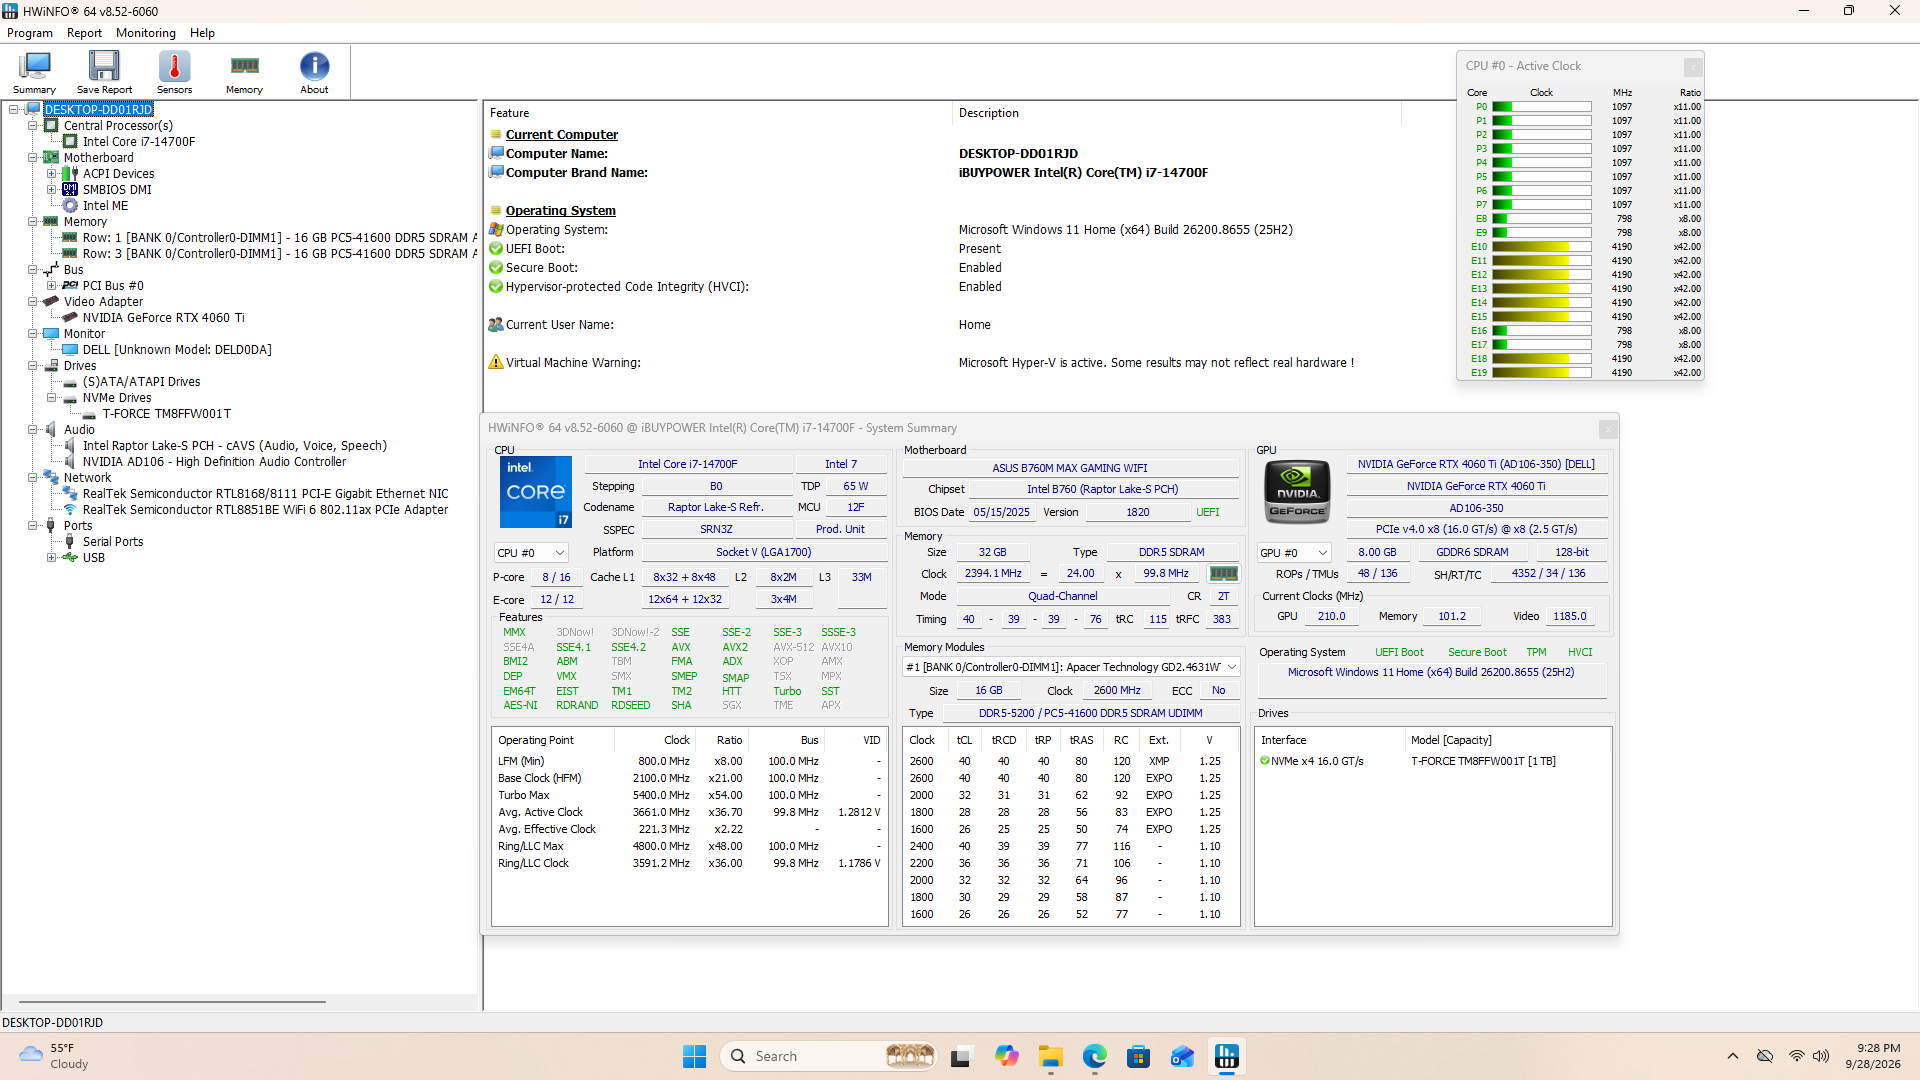Screen dimensions: 1920x1080
Task: Open the Report menu
Action: [84, 33]
